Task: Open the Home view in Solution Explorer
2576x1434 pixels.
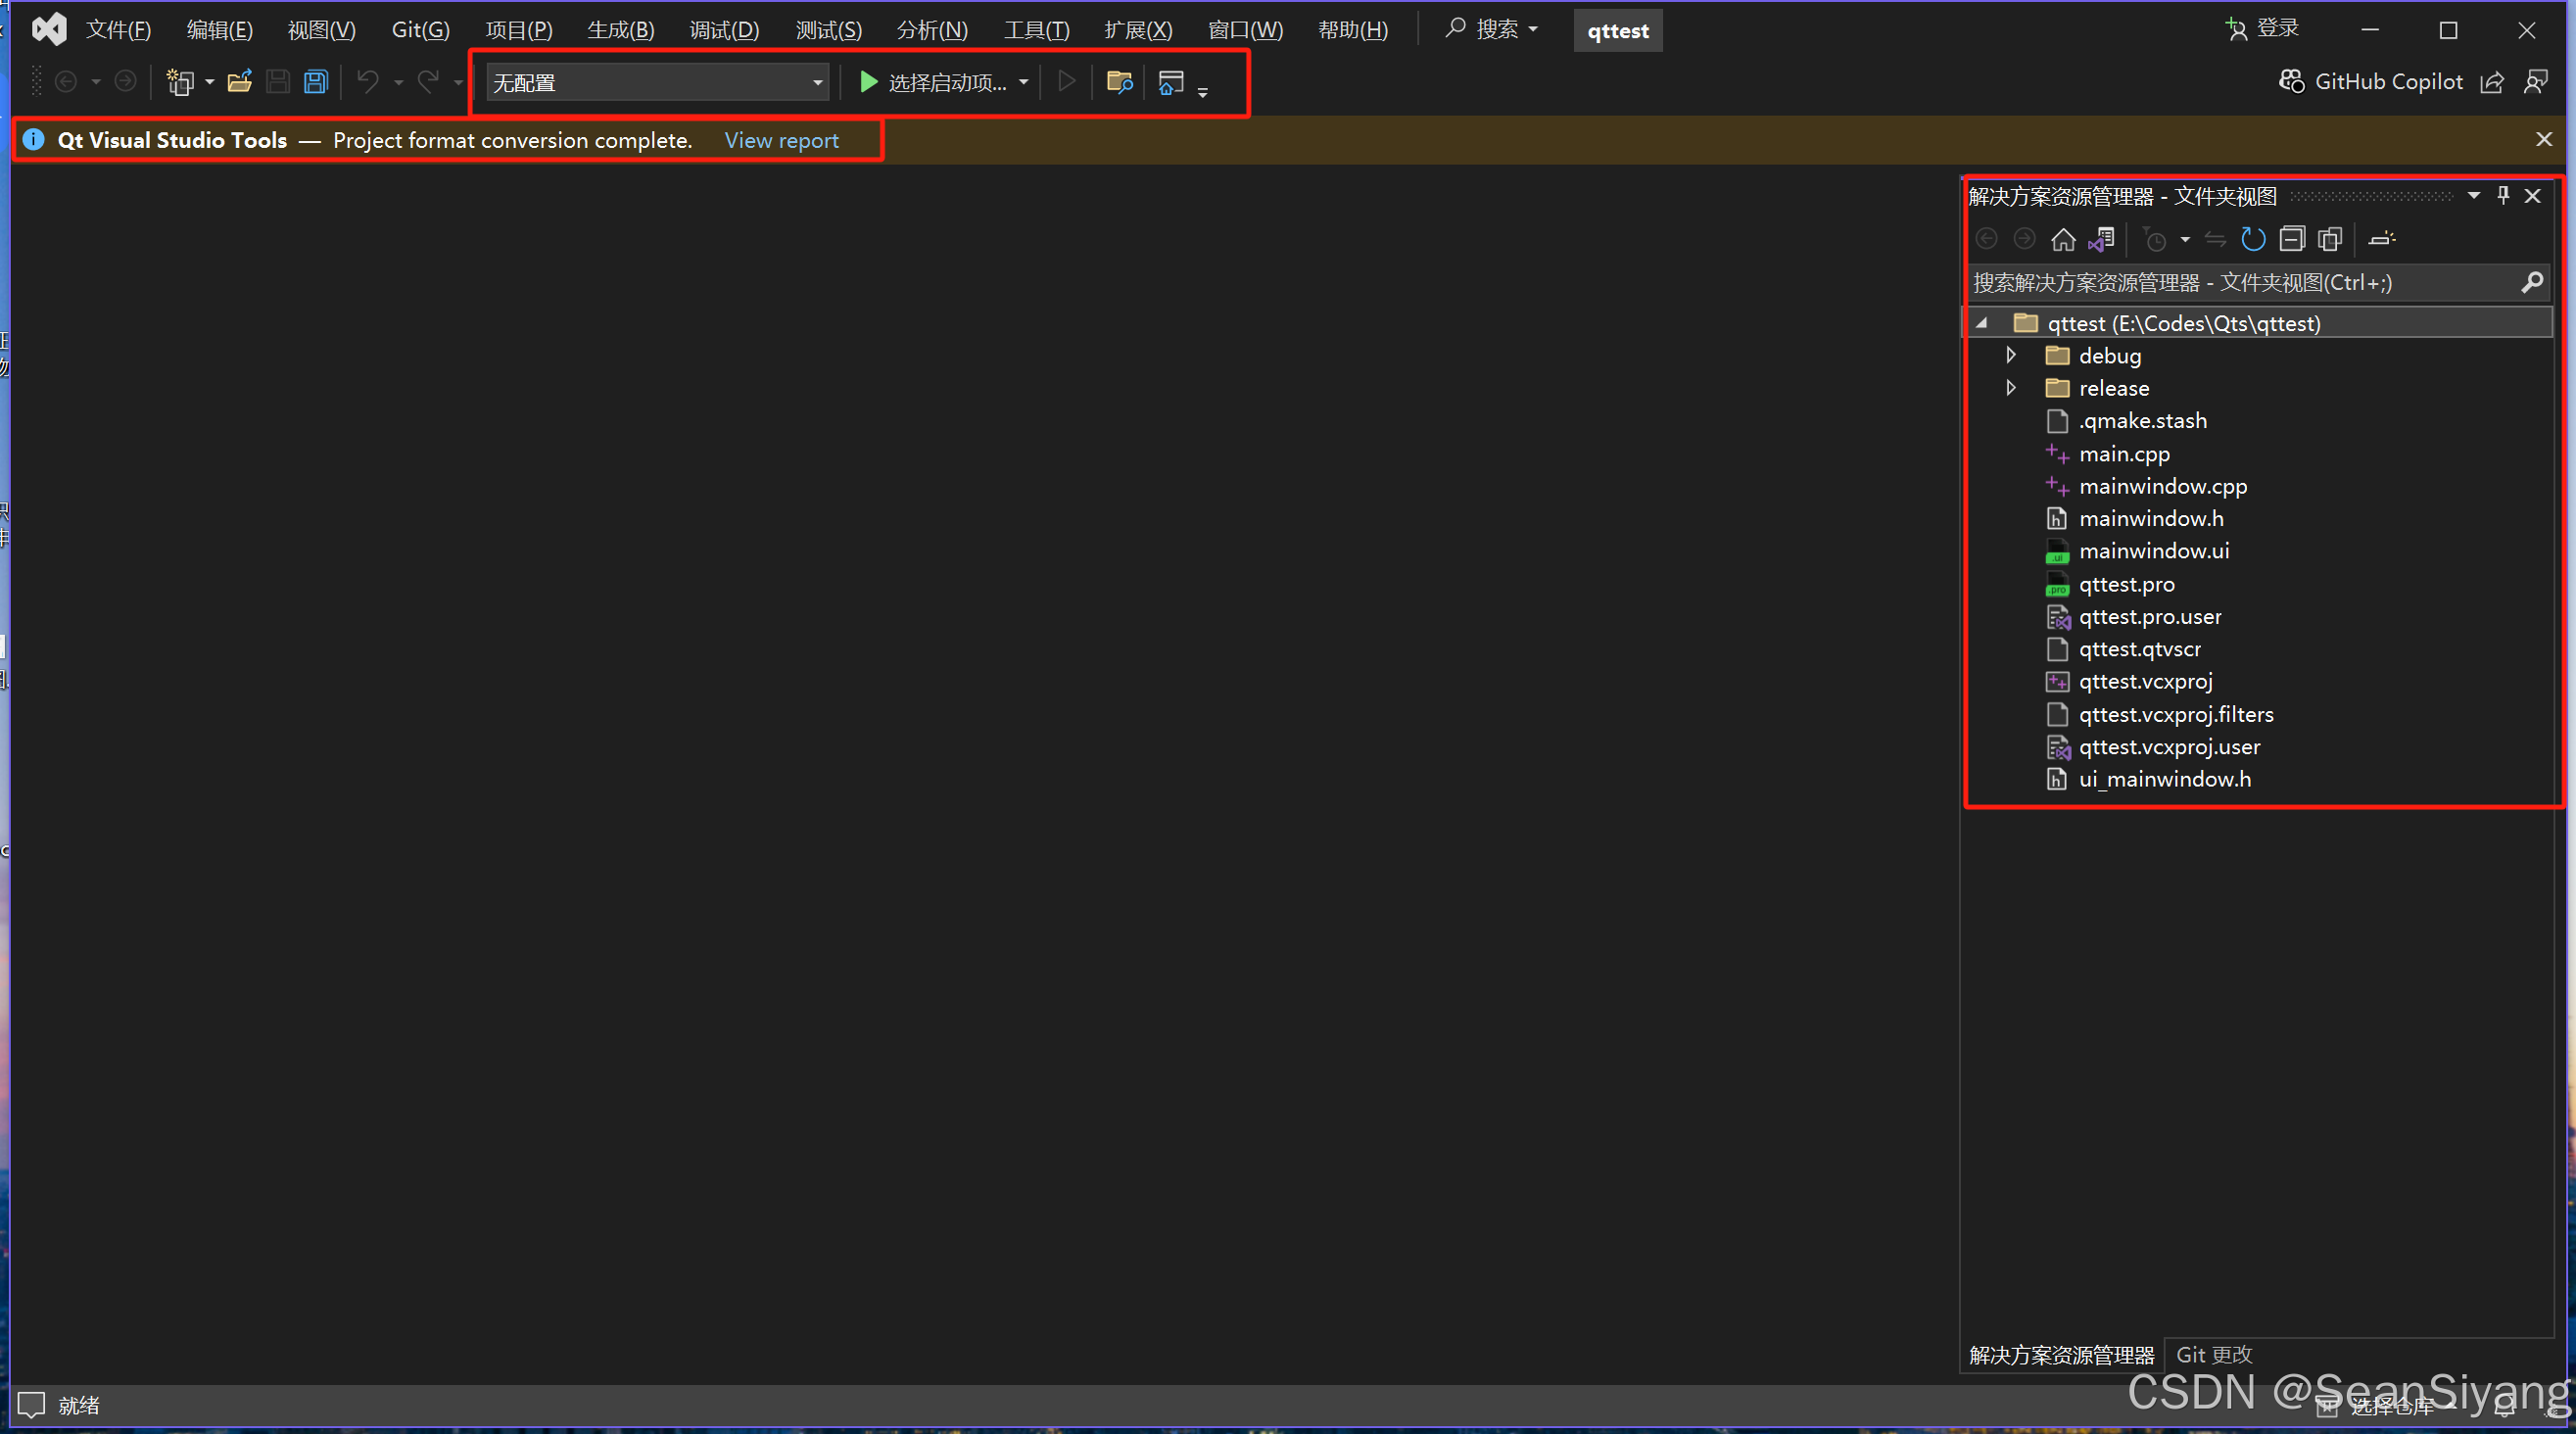Action: (2064, 238)
